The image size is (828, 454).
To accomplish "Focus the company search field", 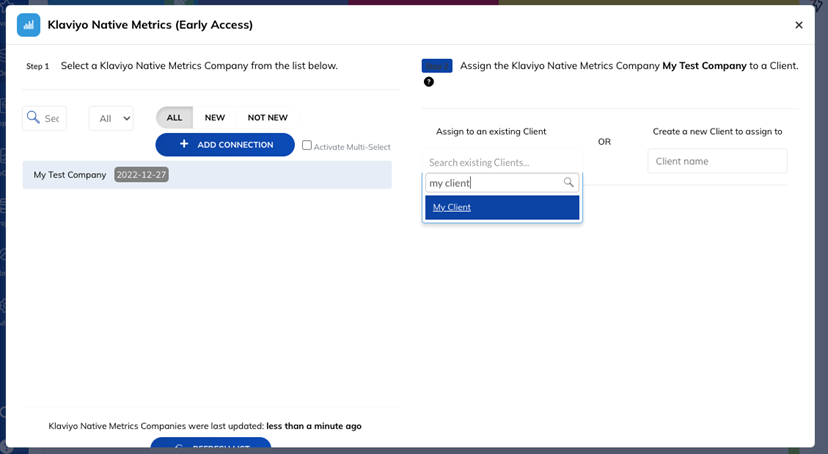I will pos(44,118).
